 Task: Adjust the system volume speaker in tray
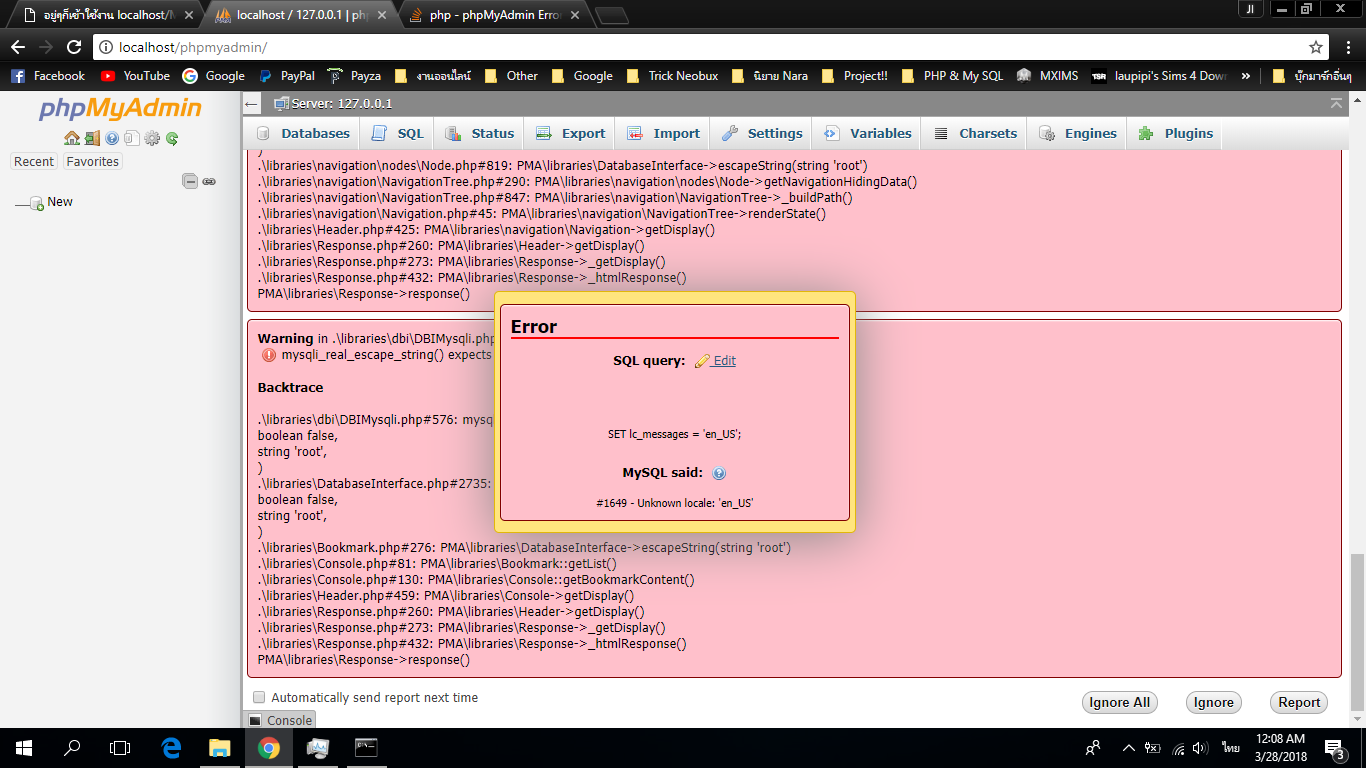click(x=1199, y=747)
